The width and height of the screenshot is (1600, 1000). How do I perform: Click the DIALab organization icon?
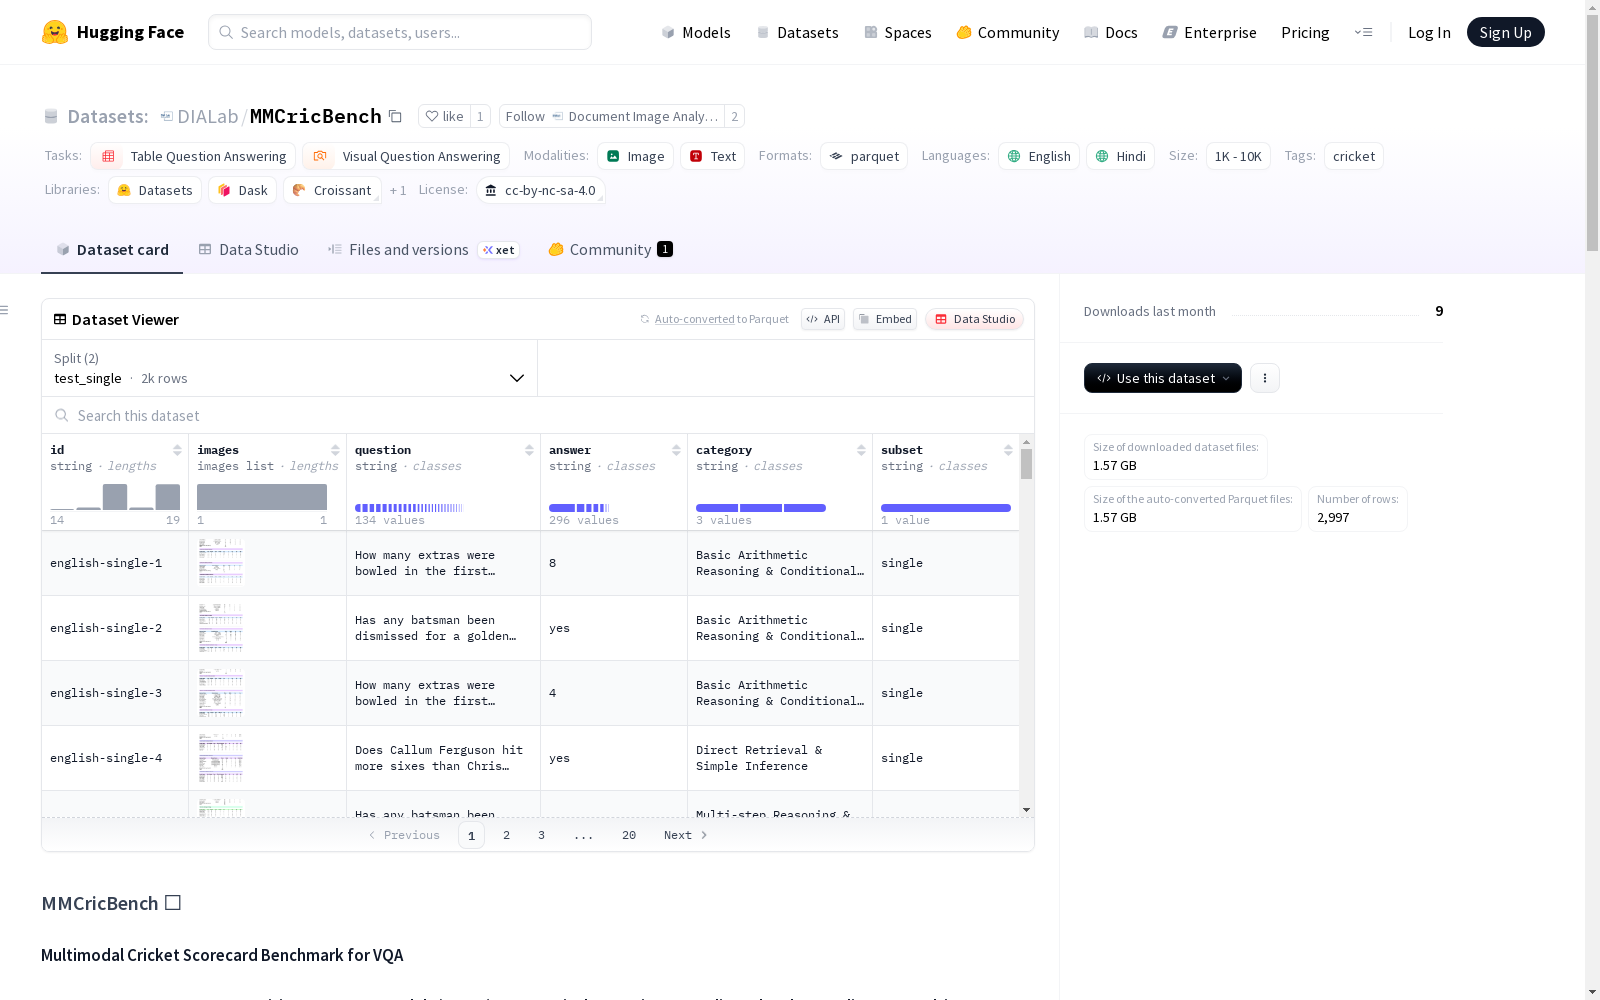point(167,116)
